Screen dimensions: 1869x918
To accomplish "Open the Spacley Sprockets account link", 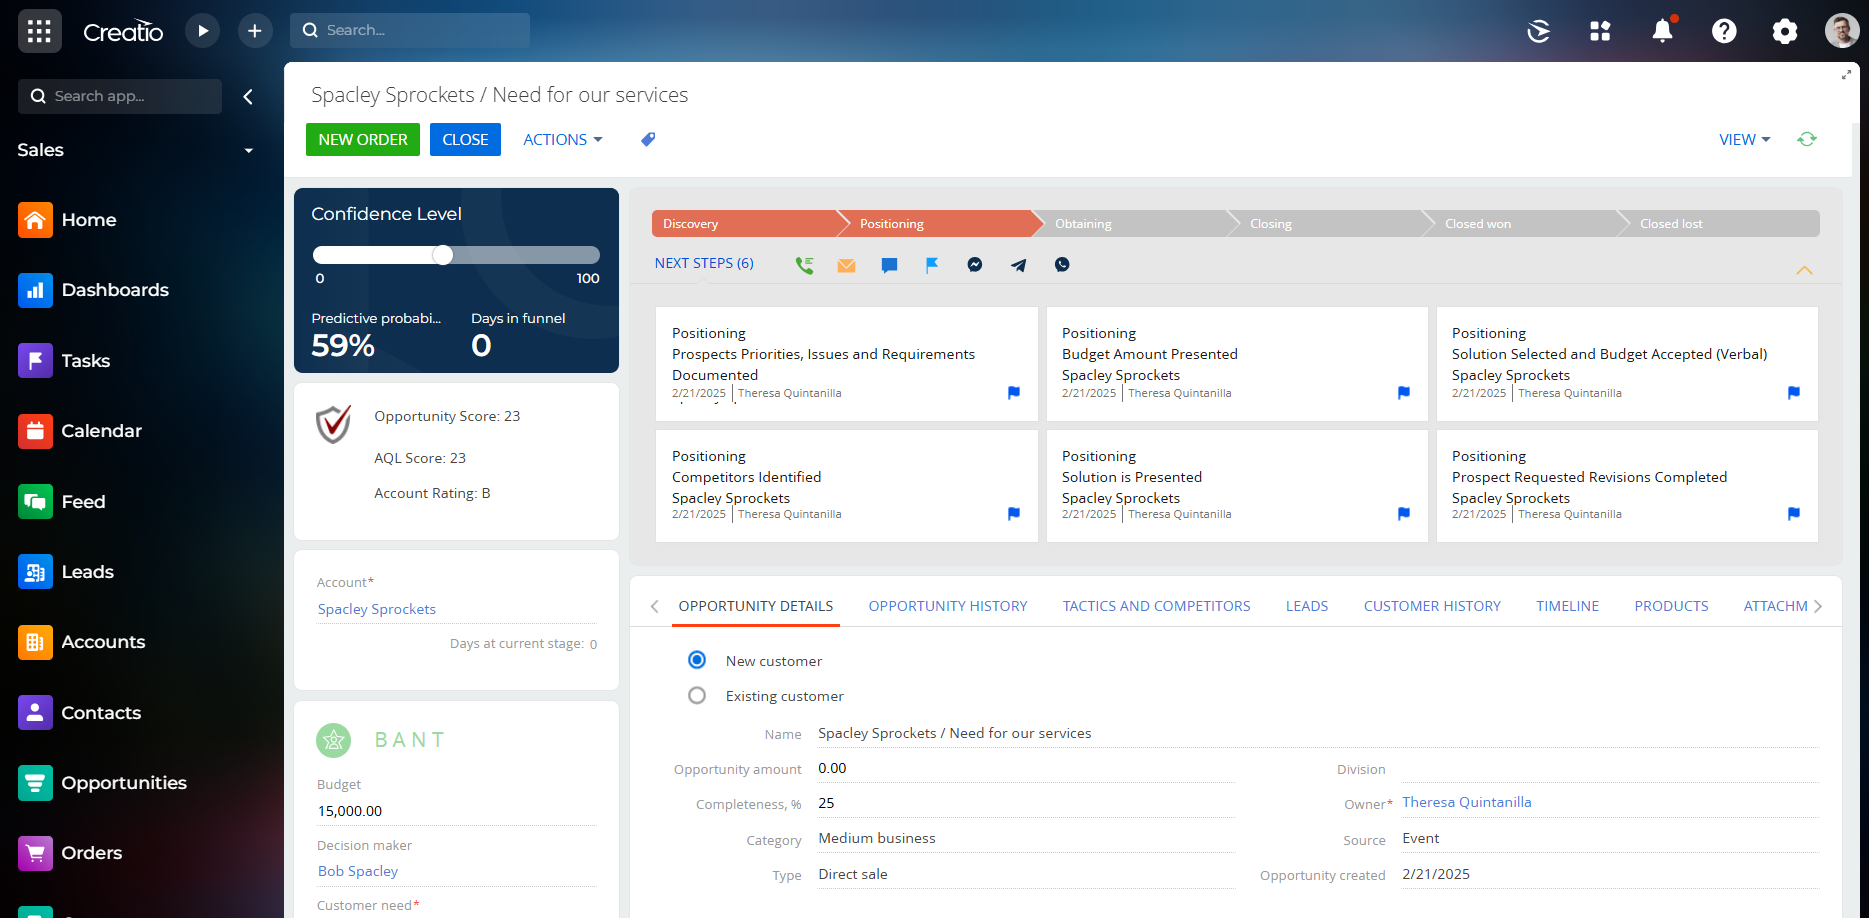I will point(377,609).
